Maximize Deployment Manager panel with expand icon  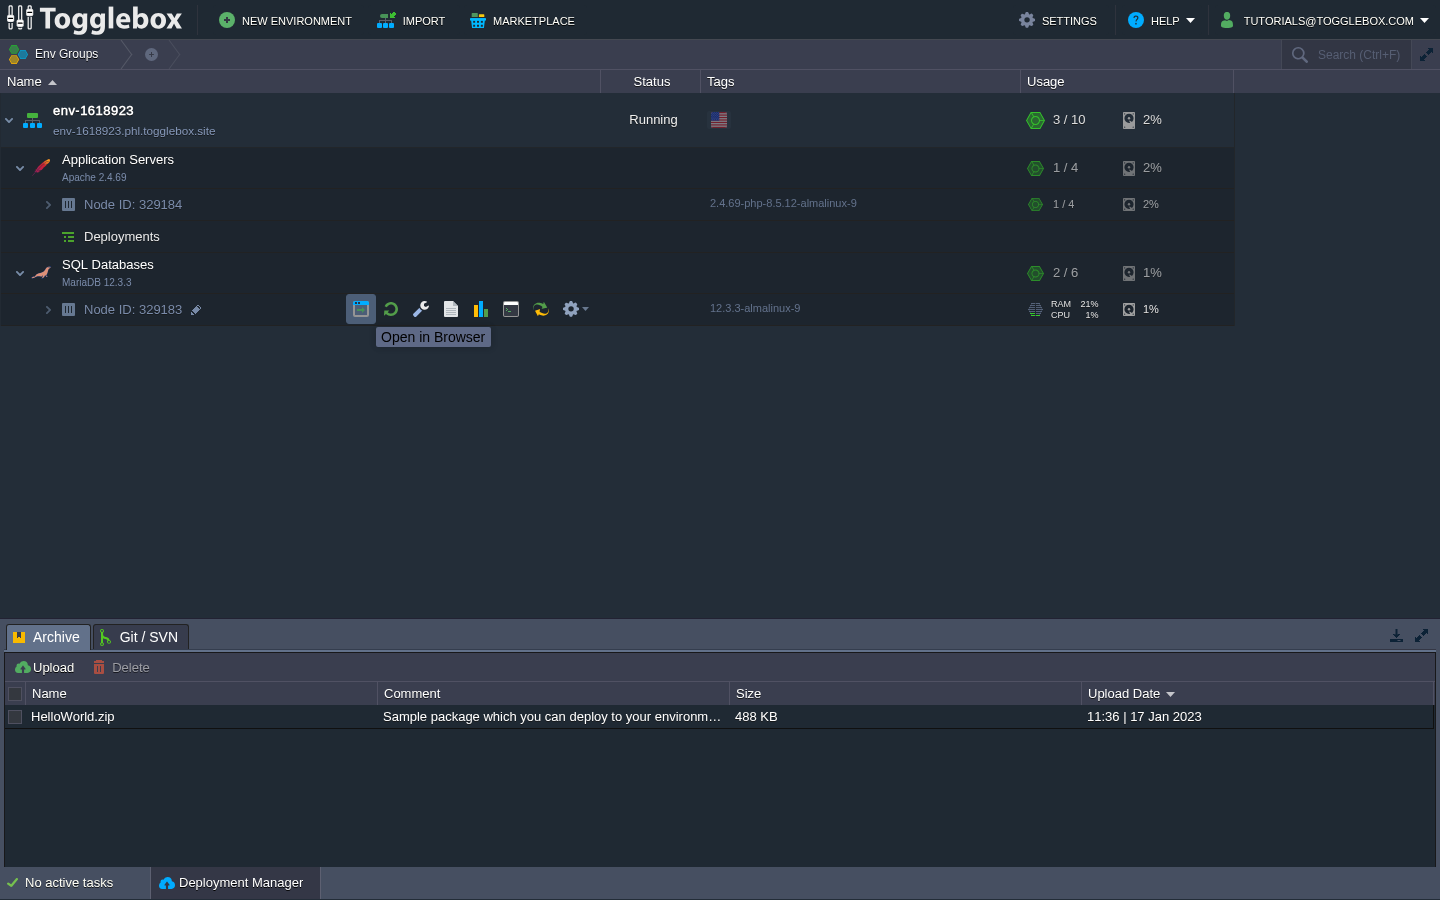1421,636
